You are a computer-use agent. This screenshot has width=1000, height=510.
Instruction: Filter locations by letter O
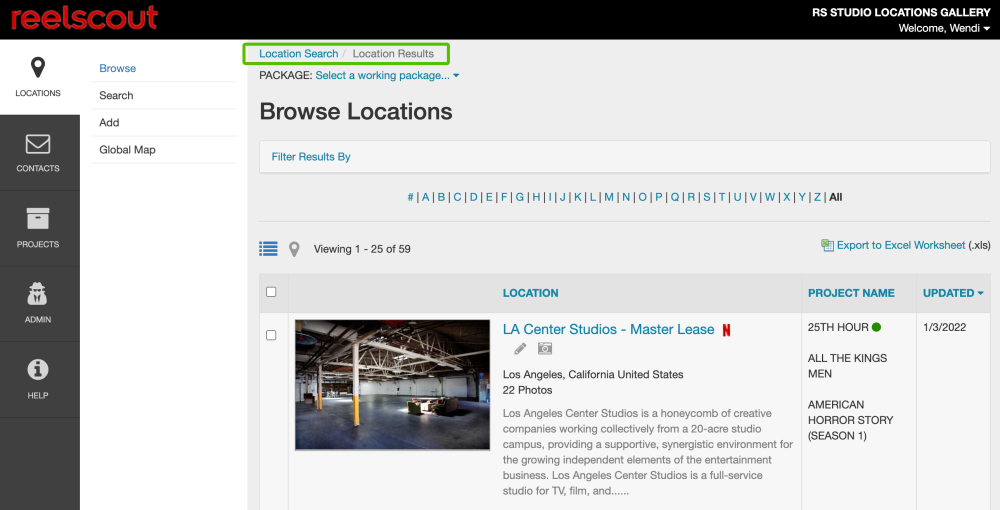pos(642,197)
